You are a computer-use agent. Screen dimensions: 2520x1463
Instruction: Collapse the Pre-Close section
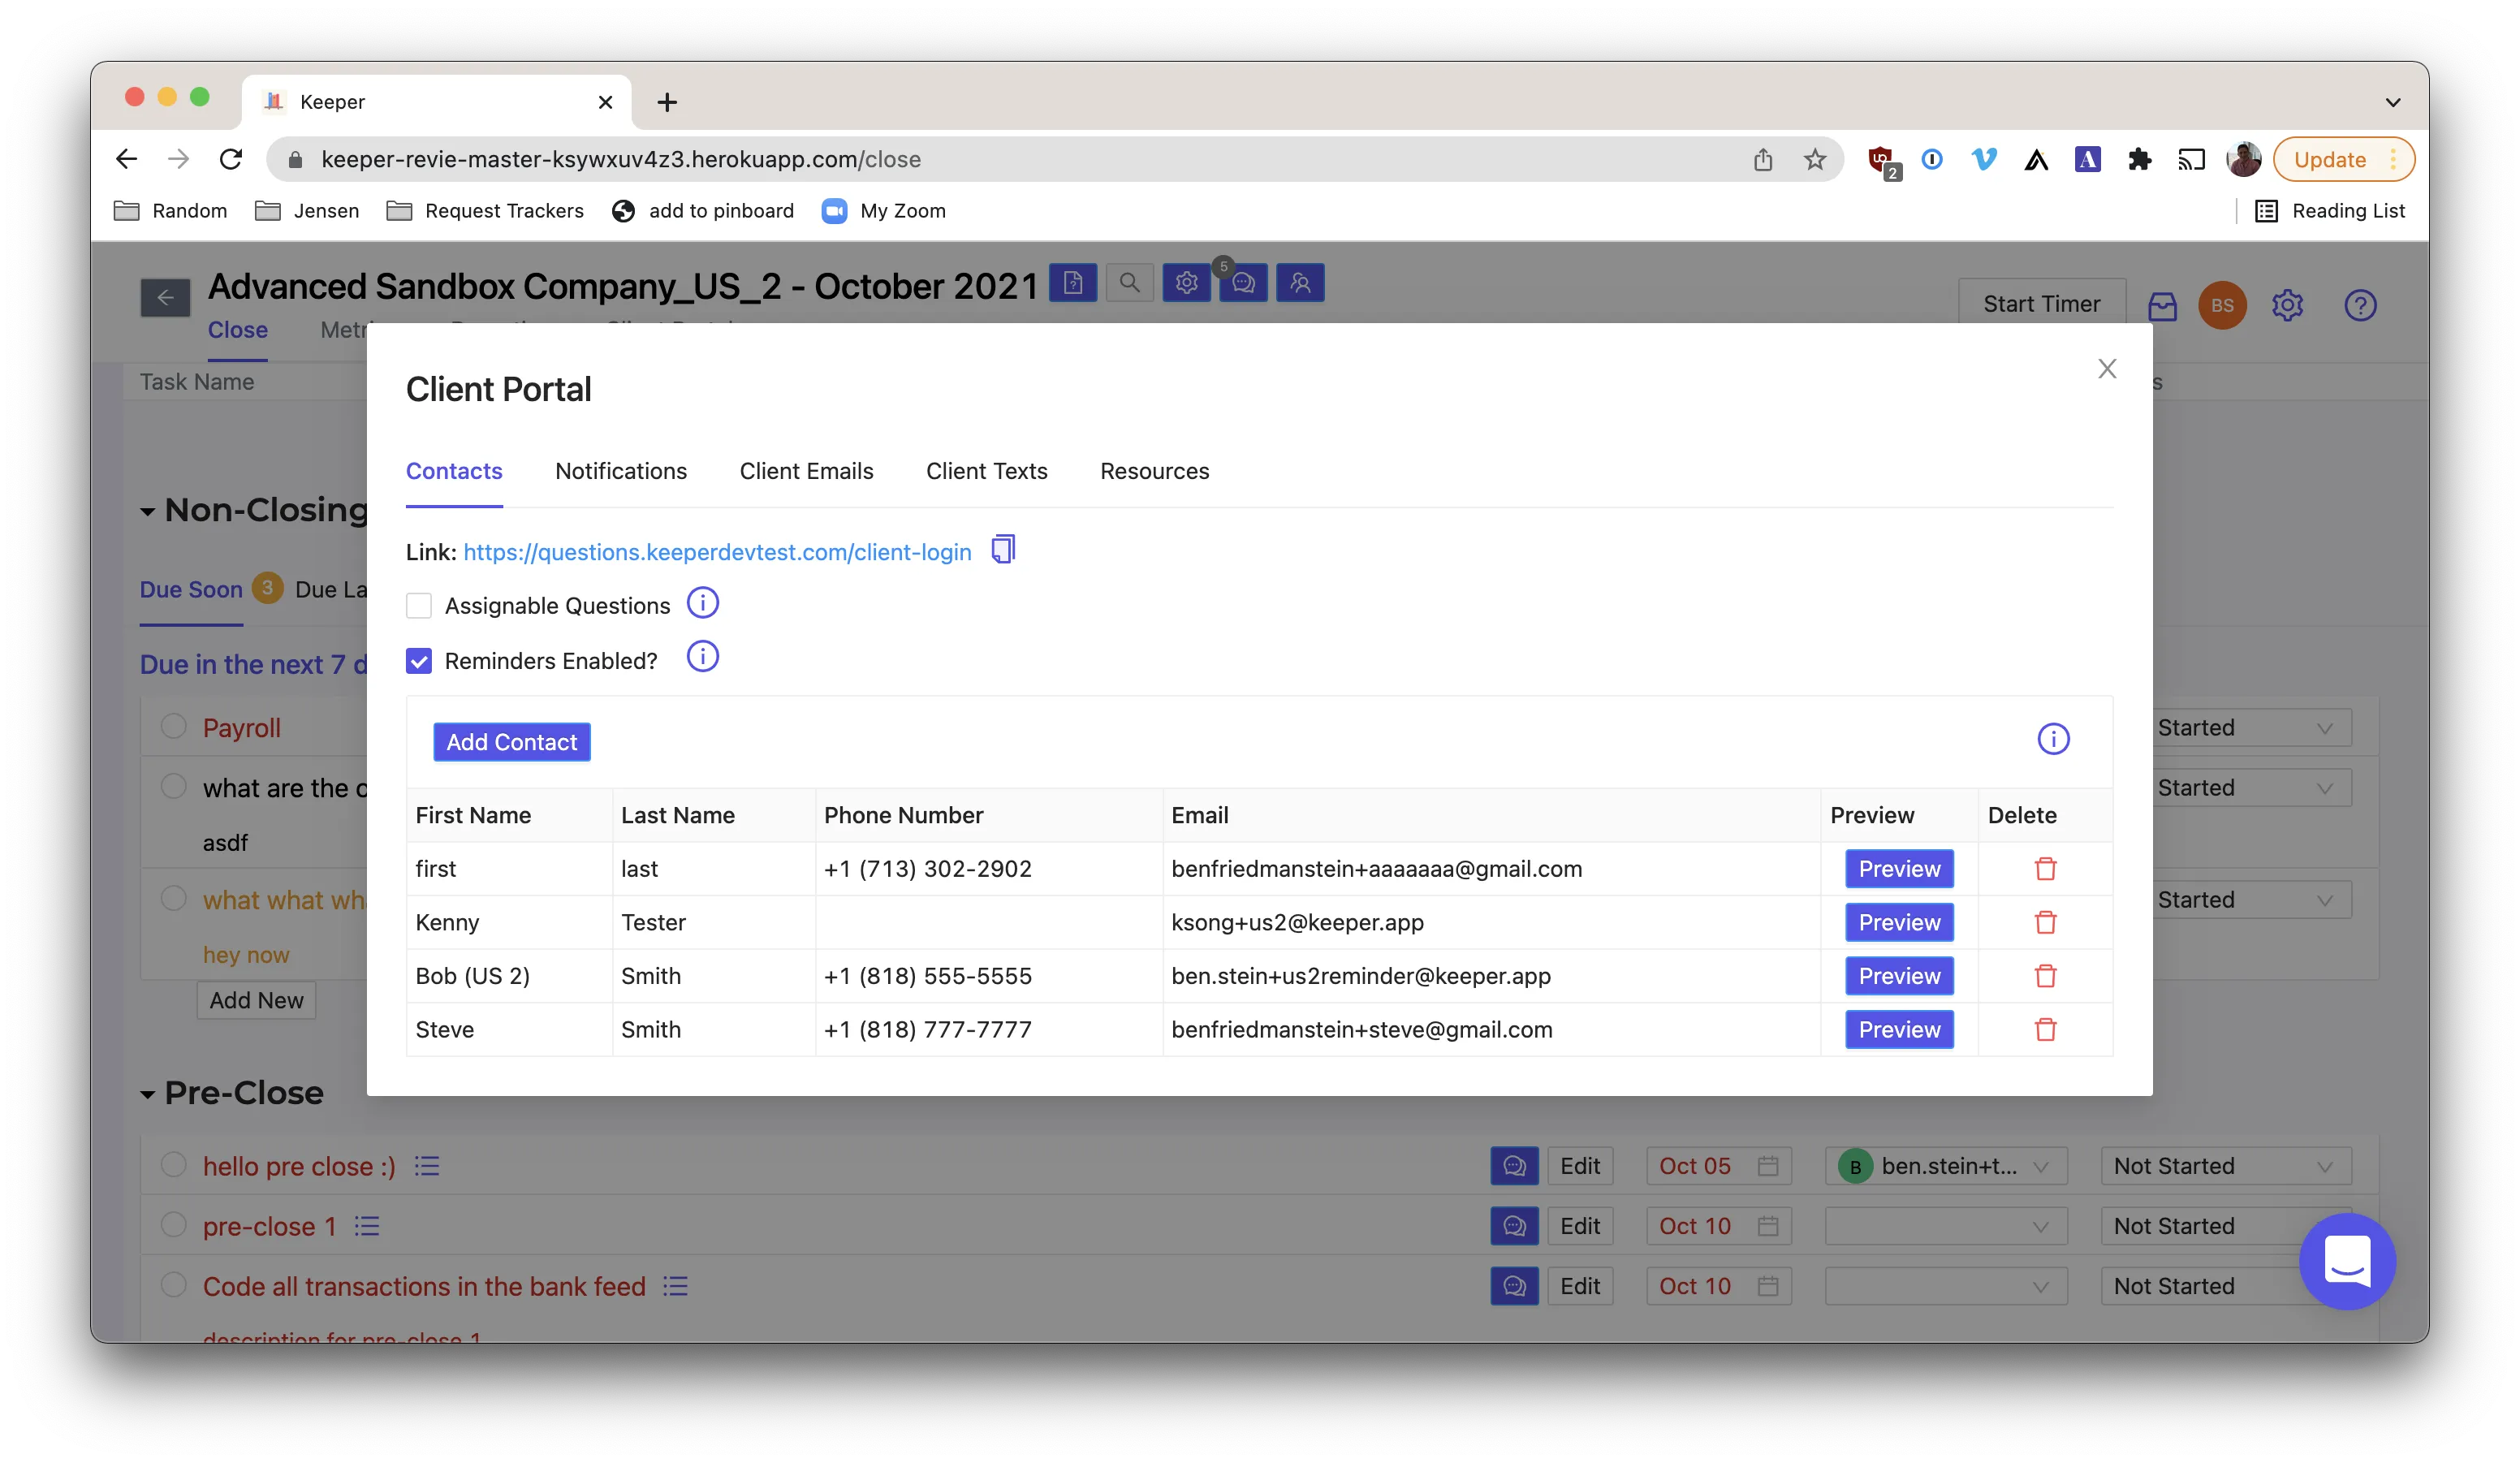(148, 1095)
